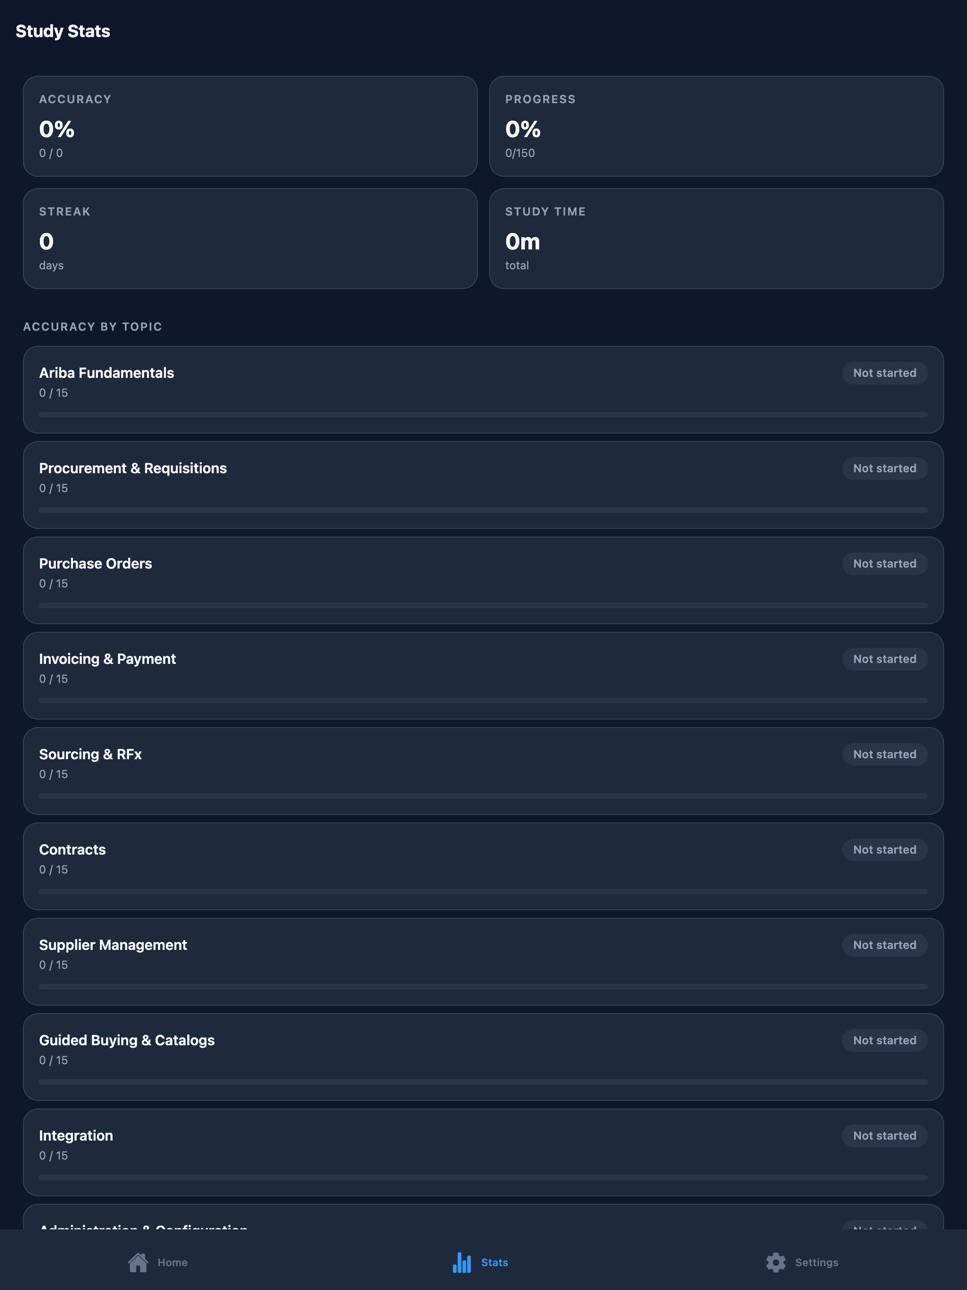
Task: Select the Integration topic title
Action: (x=76, y=1136)
